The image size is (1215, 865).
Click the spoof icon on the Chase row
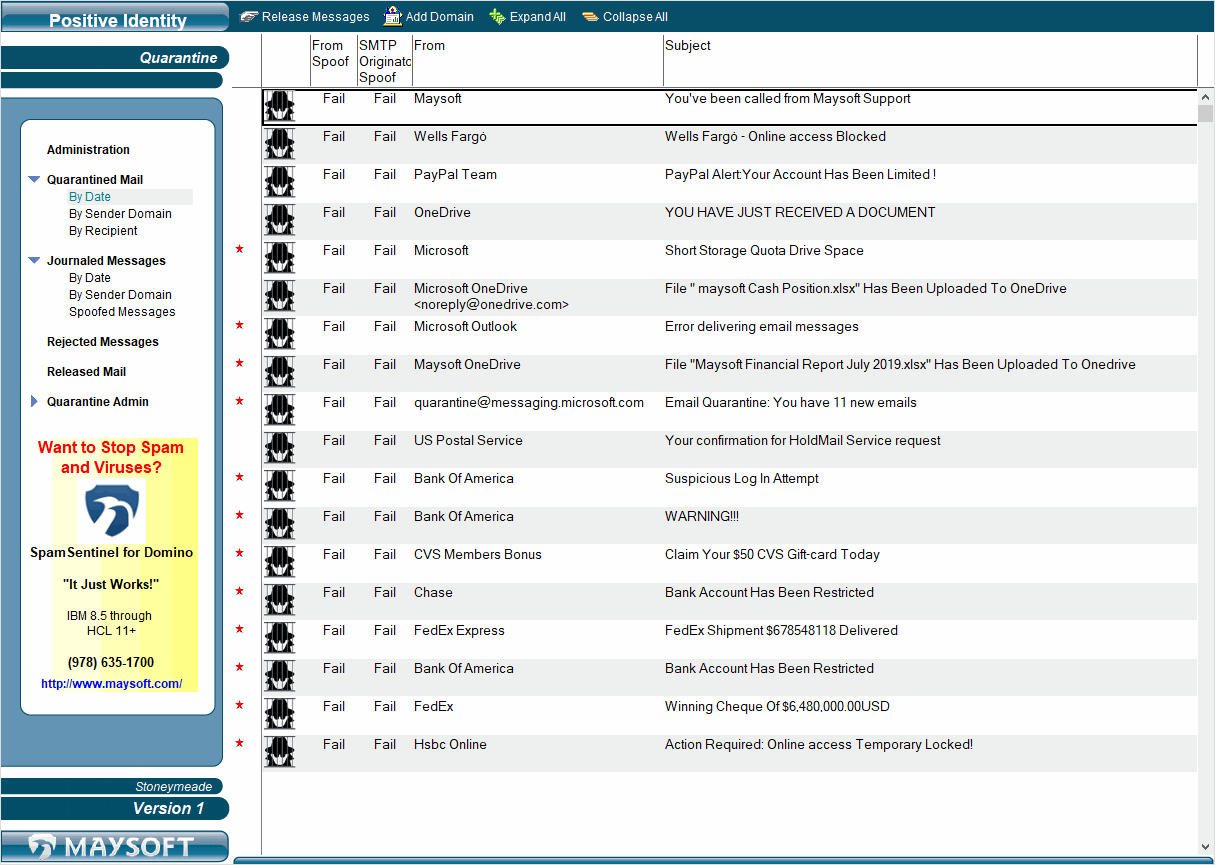[280, 601]
